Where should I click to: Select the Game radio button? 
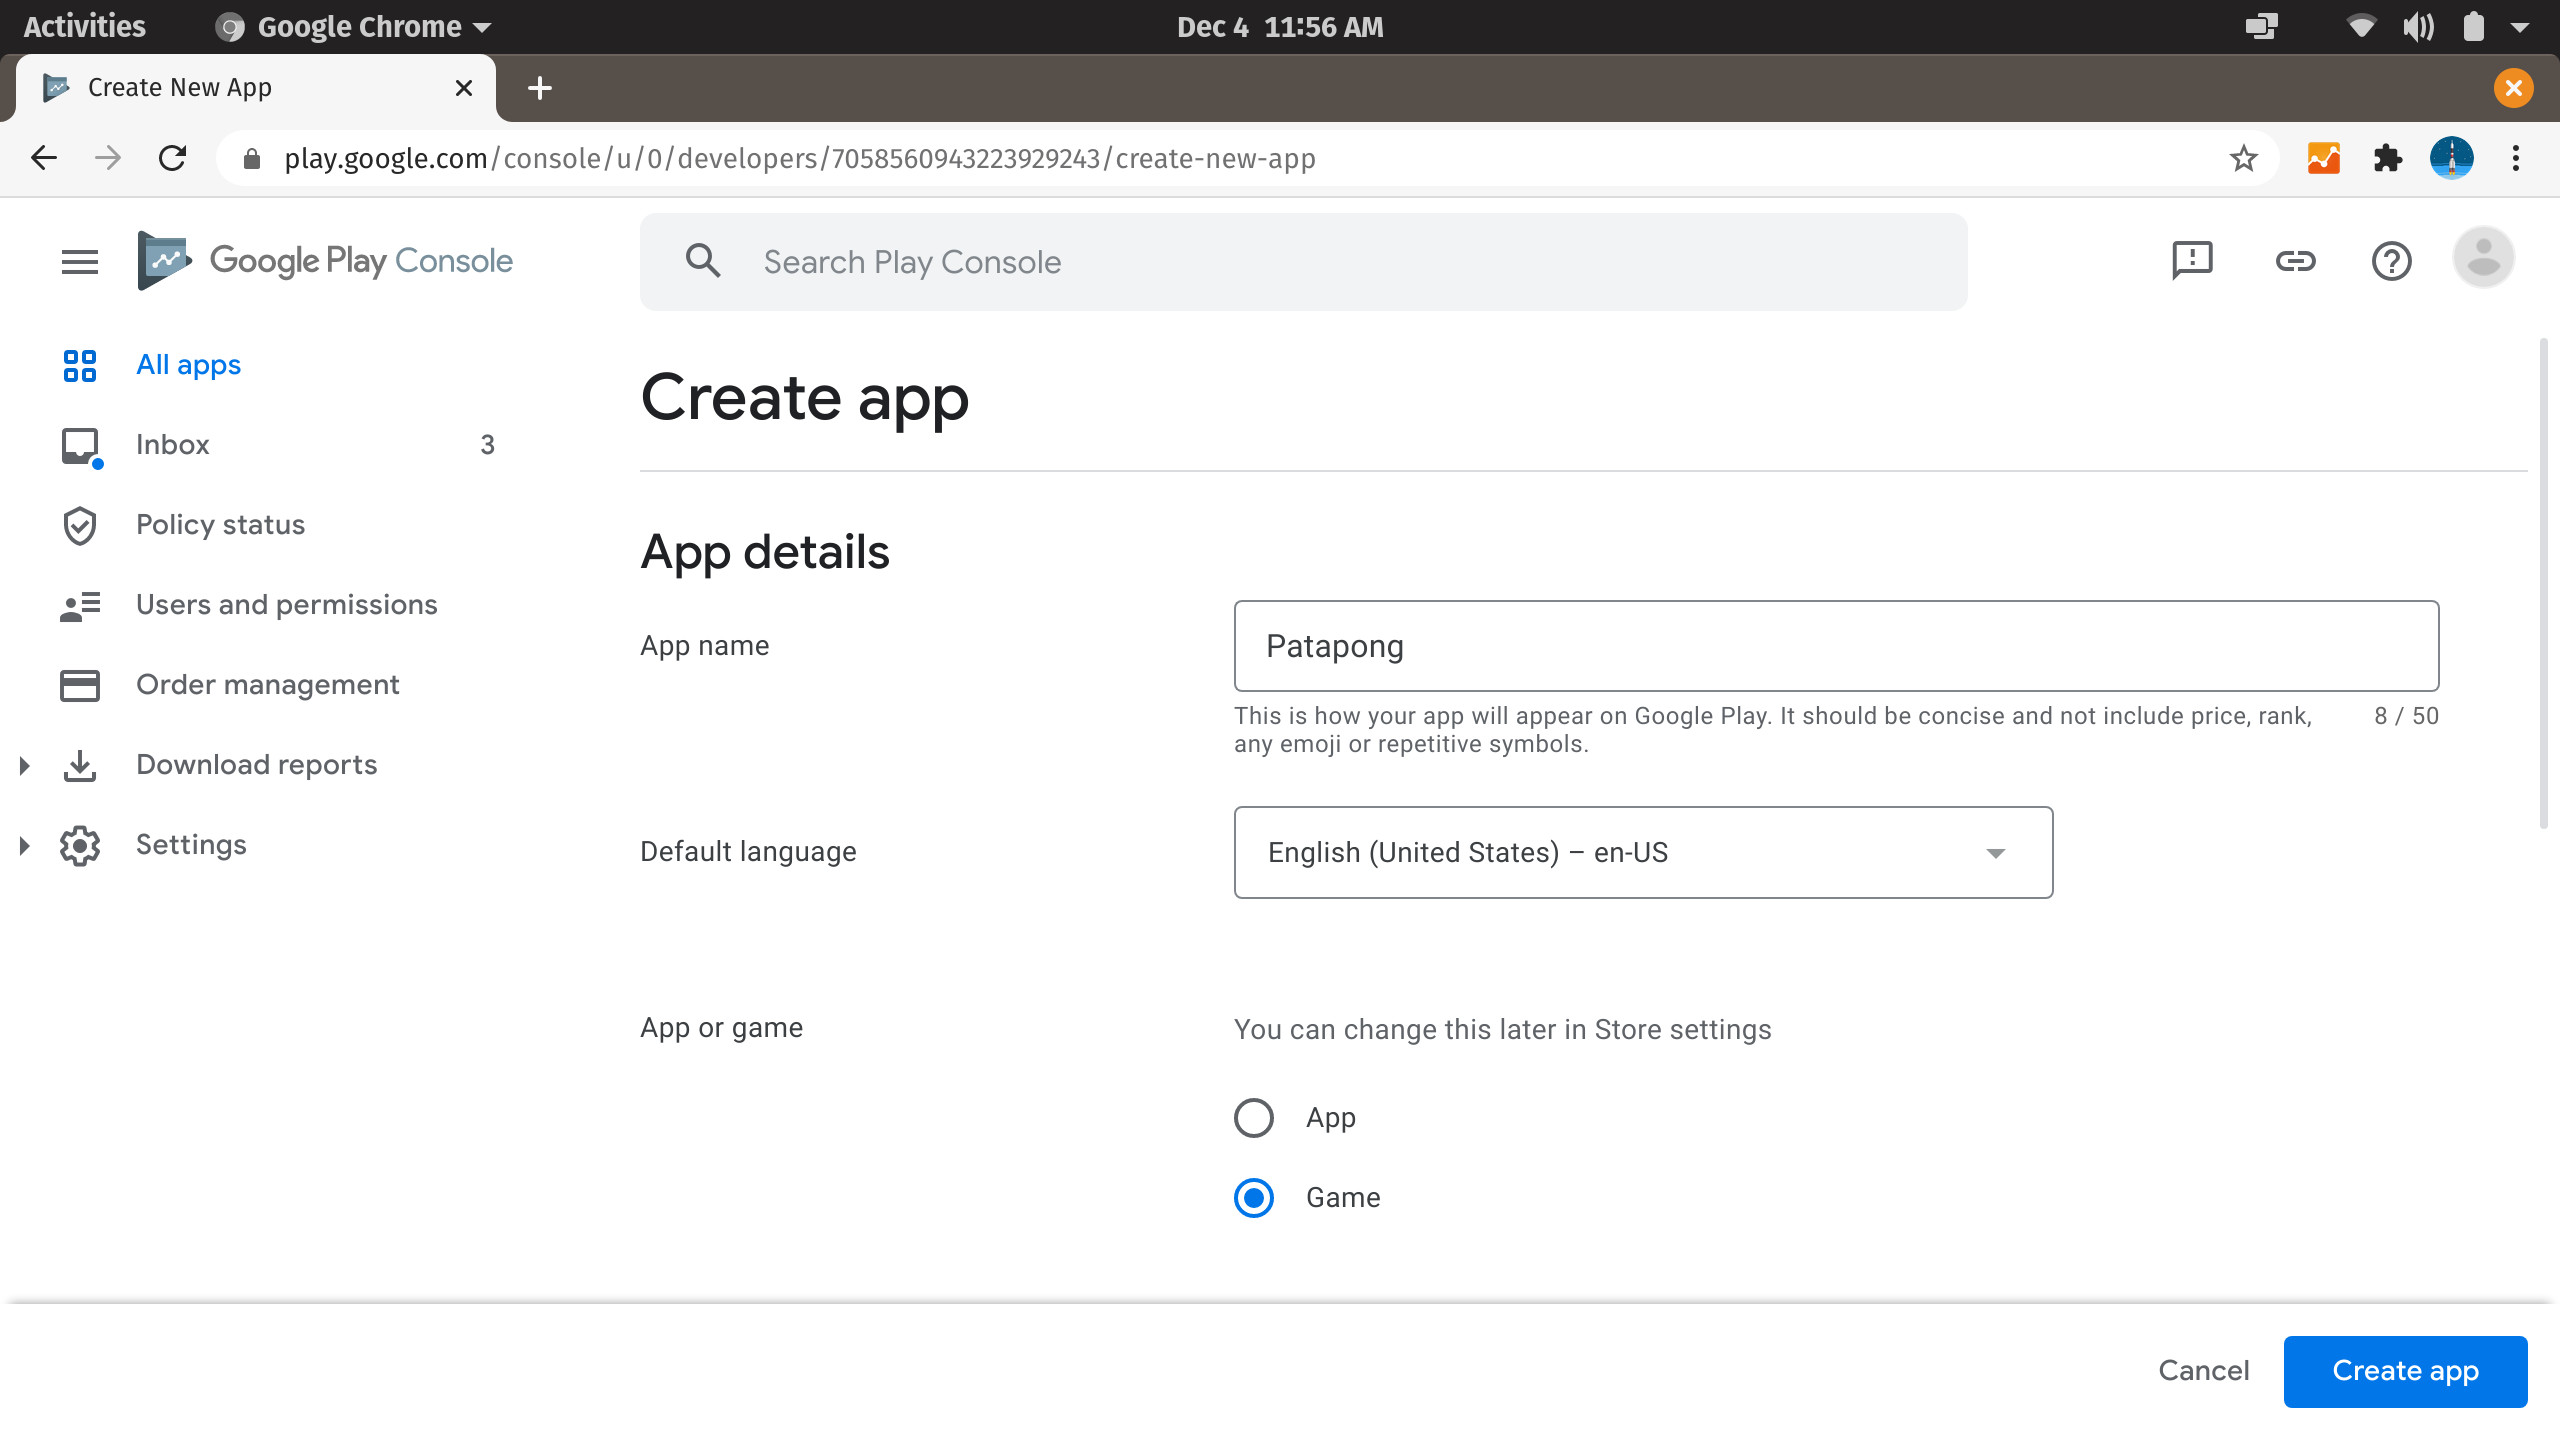pyautogui.click(x=1254, y=1198)
